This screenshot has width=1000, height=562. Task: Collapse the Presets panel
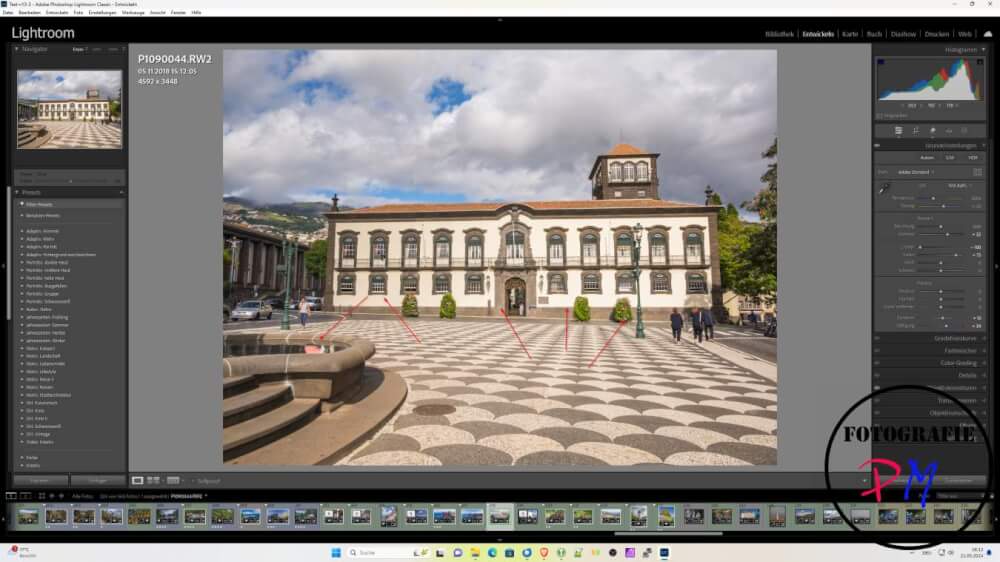17,192
